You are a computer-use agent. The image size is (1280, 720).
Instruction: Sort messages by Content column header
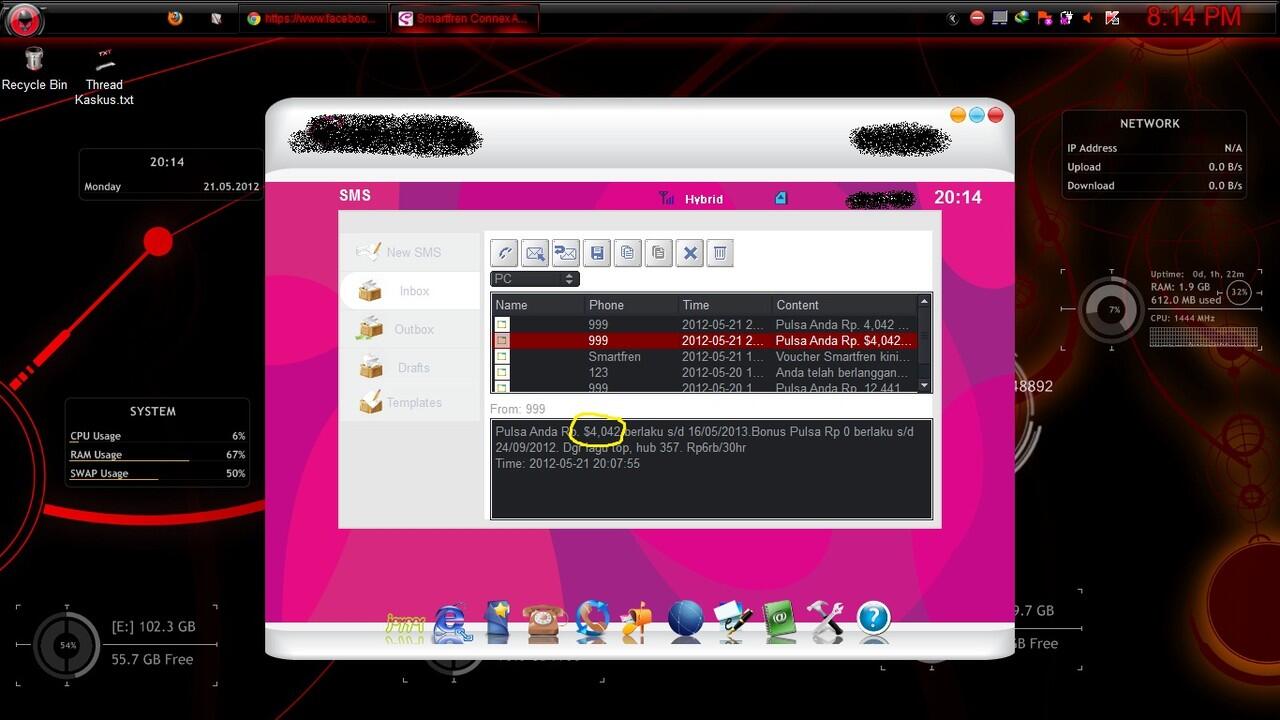click(843, 305)
